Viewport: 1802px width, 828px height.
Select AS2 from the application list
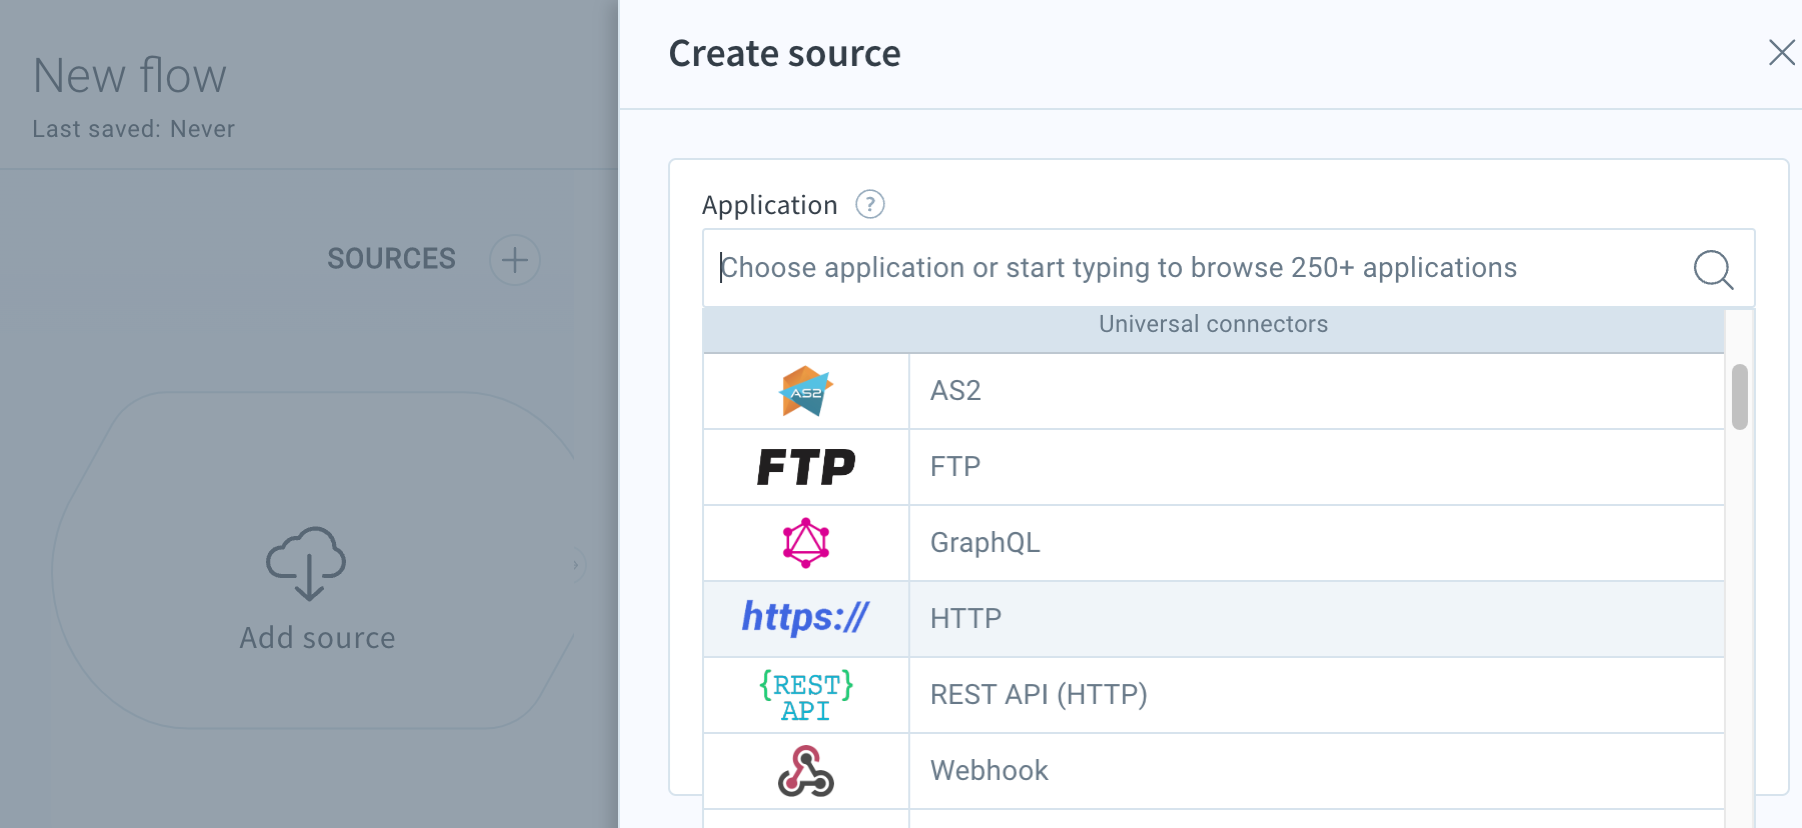[x=1214, y=391]
